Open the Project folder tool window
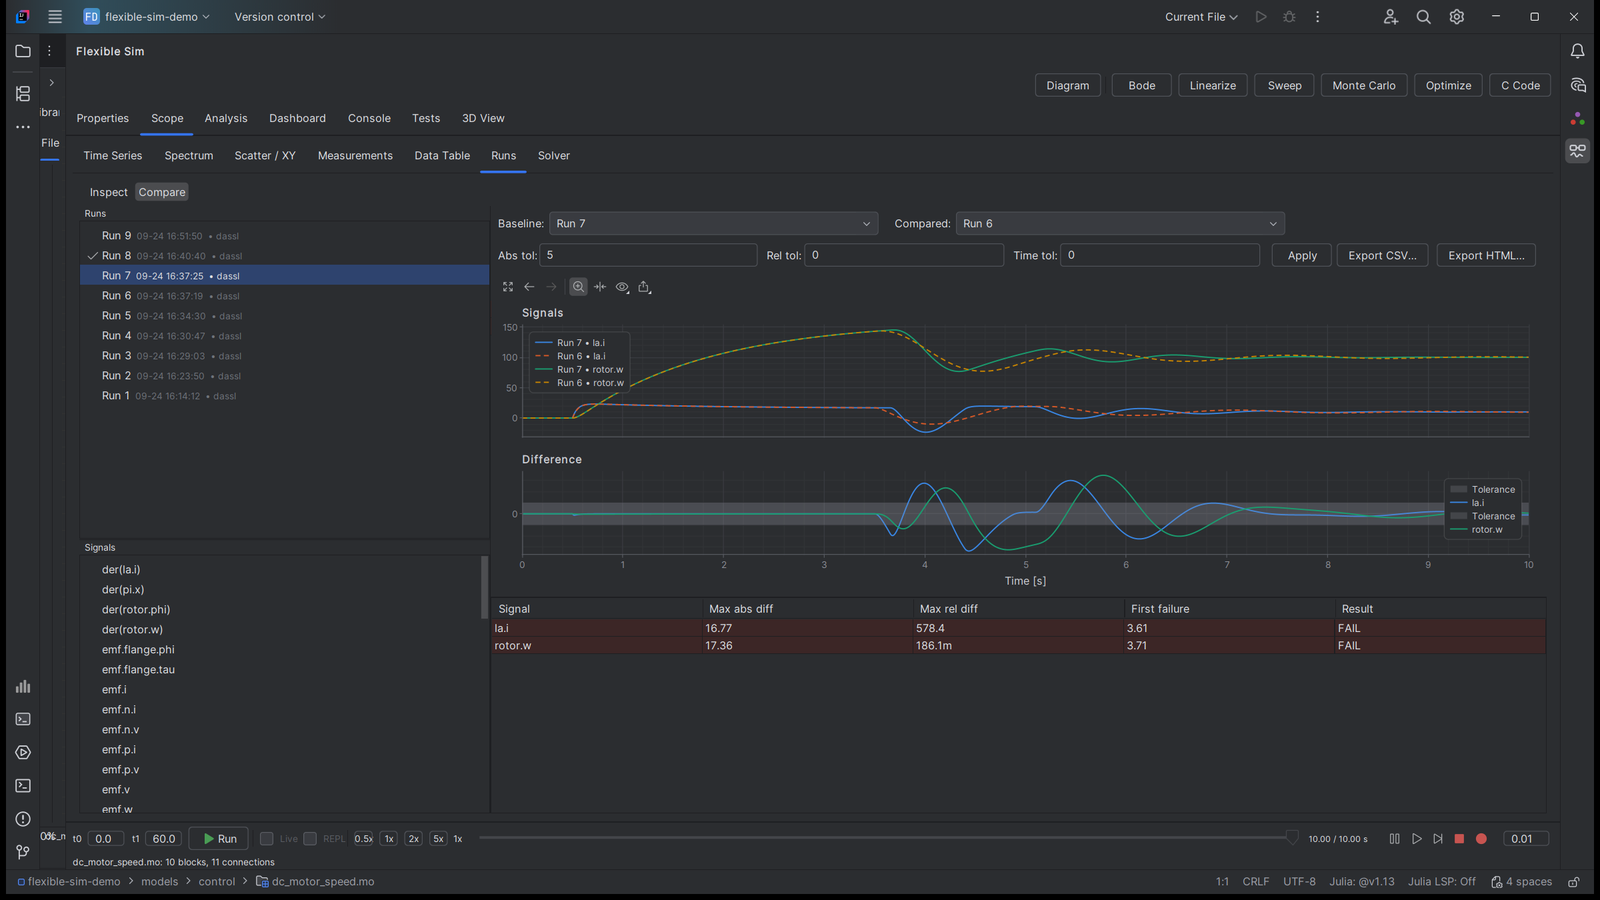This screenshot has width=1600, height=900. click(23, 51)
